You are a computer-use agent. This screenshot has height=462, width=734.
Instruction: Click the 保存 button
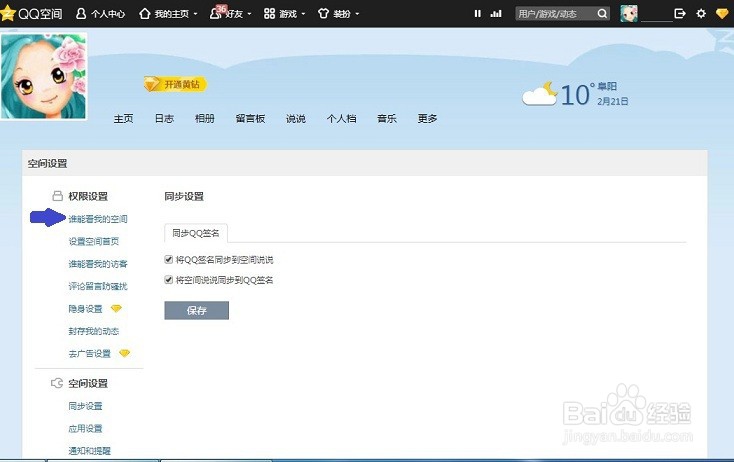coord(197,310)
